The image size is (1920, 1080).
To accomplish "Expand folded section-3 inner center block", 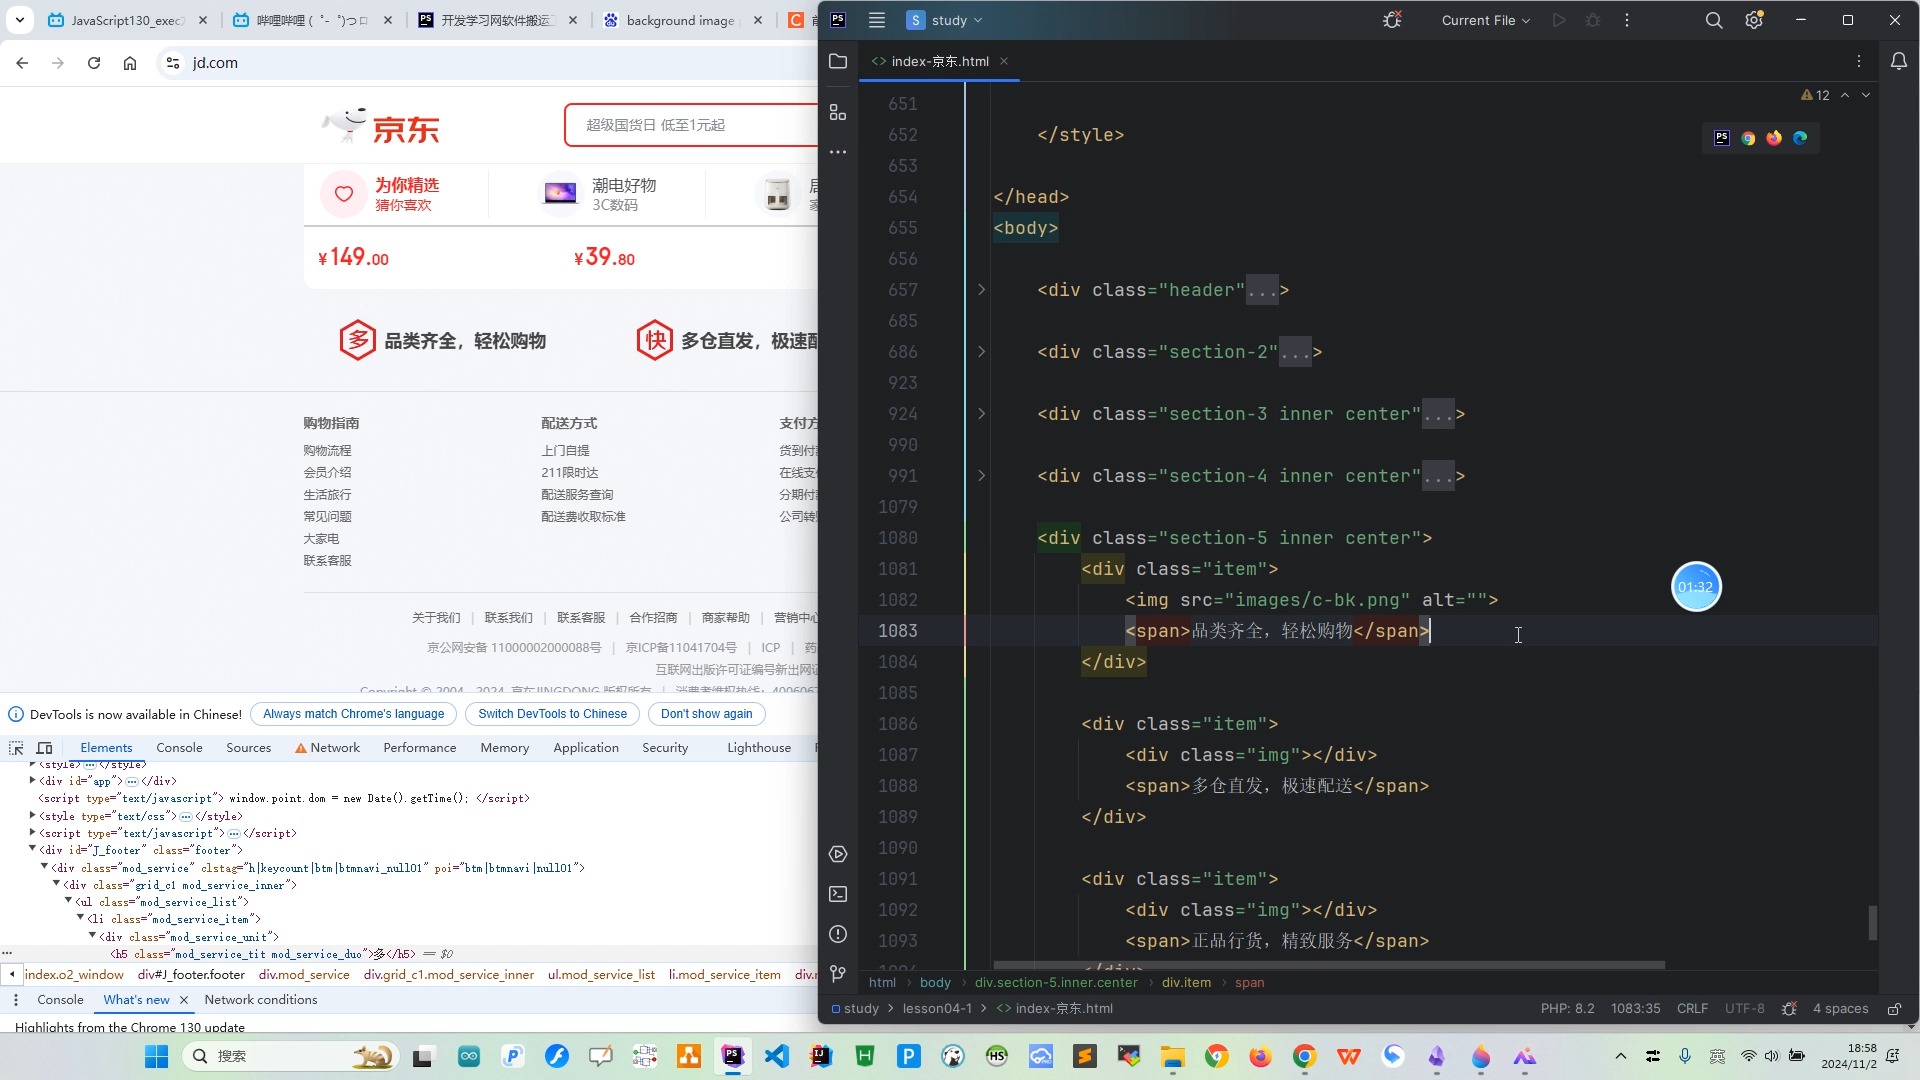I will coord(981,414).
